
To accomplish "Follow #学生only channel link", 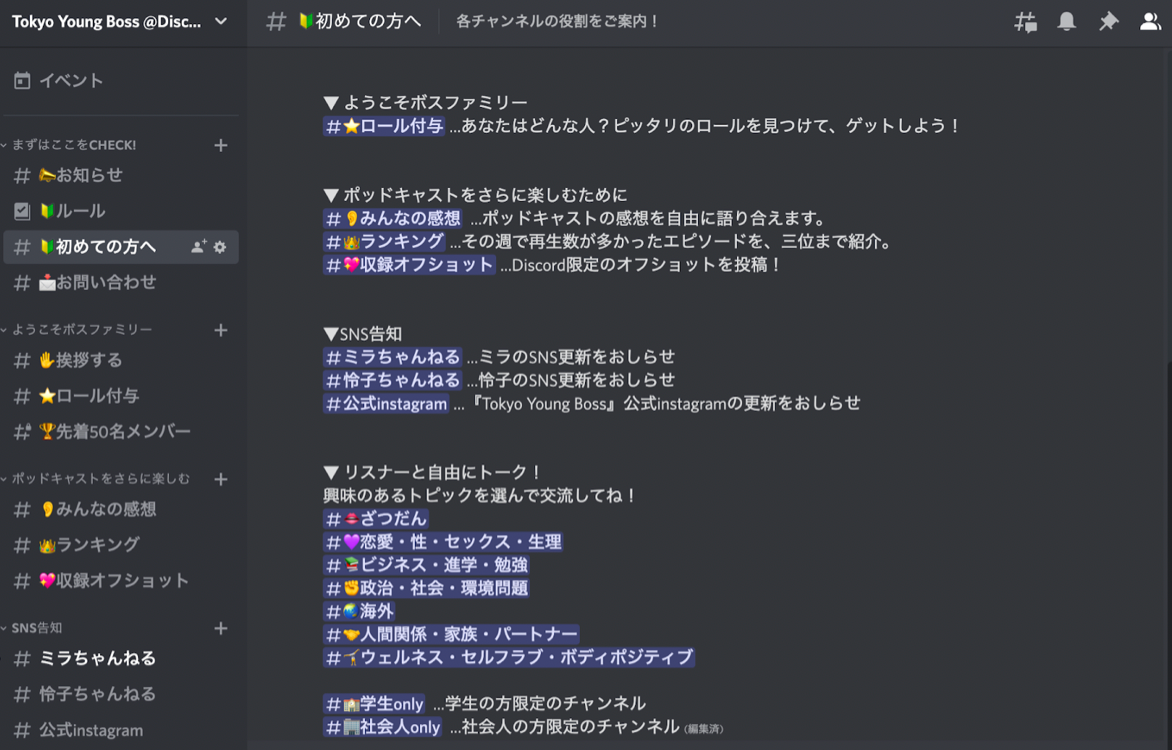I will click(x=374, y=704).
